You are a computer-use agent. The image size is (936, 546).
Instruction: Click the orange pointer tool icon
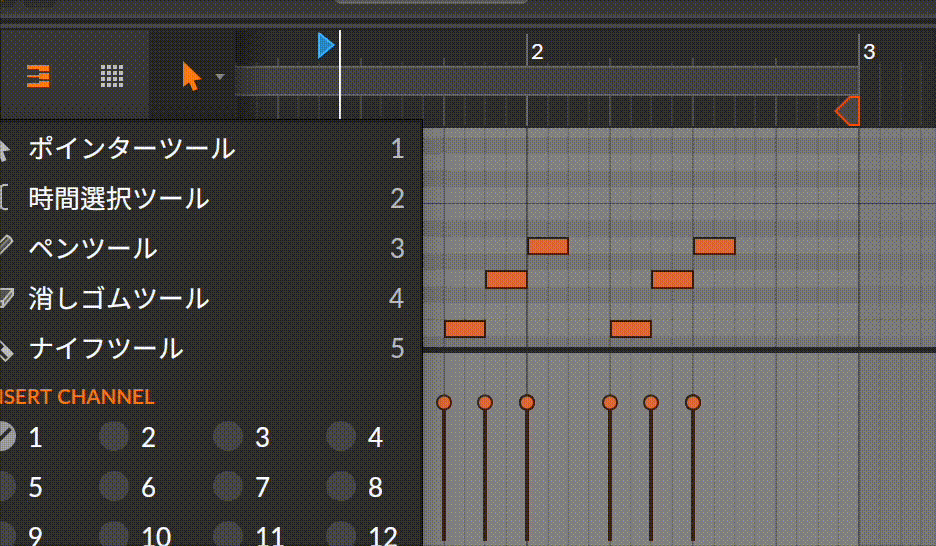(191, 77)
